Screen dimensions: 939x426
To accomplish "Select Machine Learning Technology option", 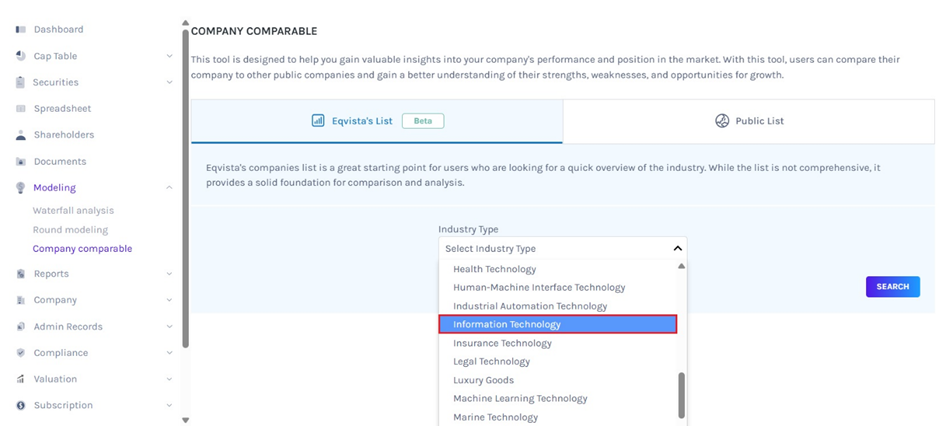I will pos(558,398).
